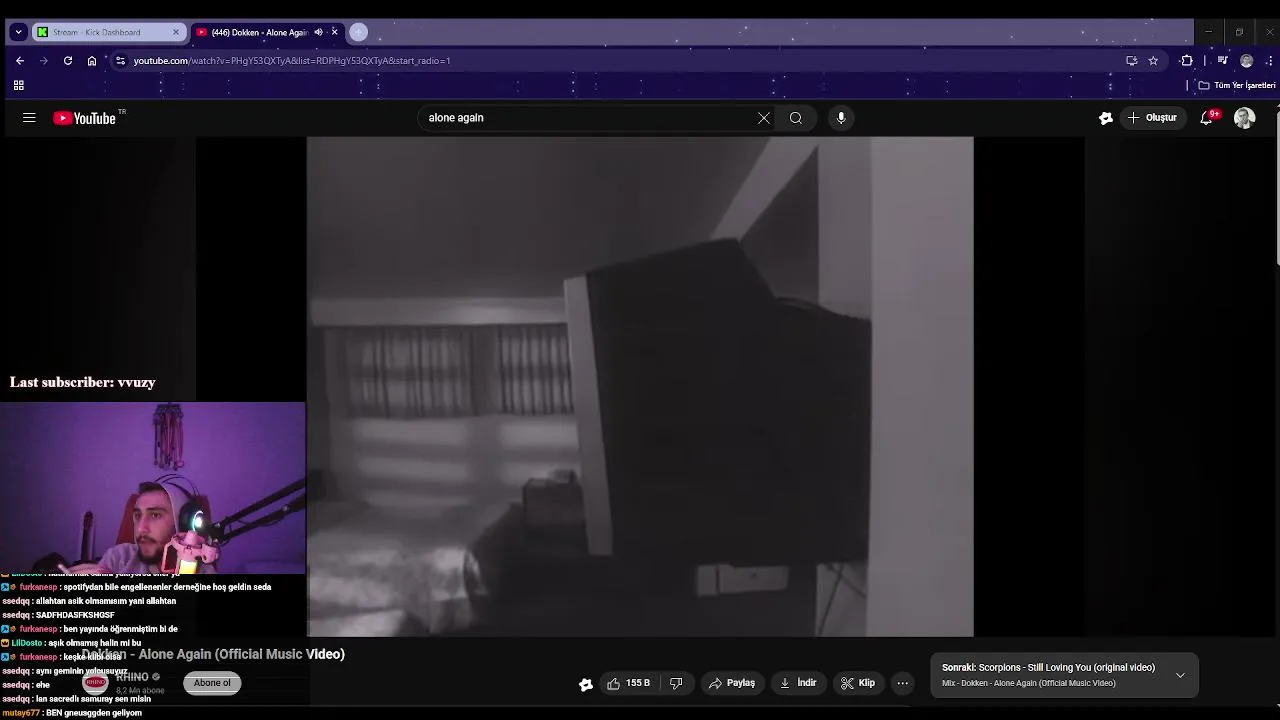
Task: Open the Tüm Yer İşaretleri folder
Action: click(1237, 85)
